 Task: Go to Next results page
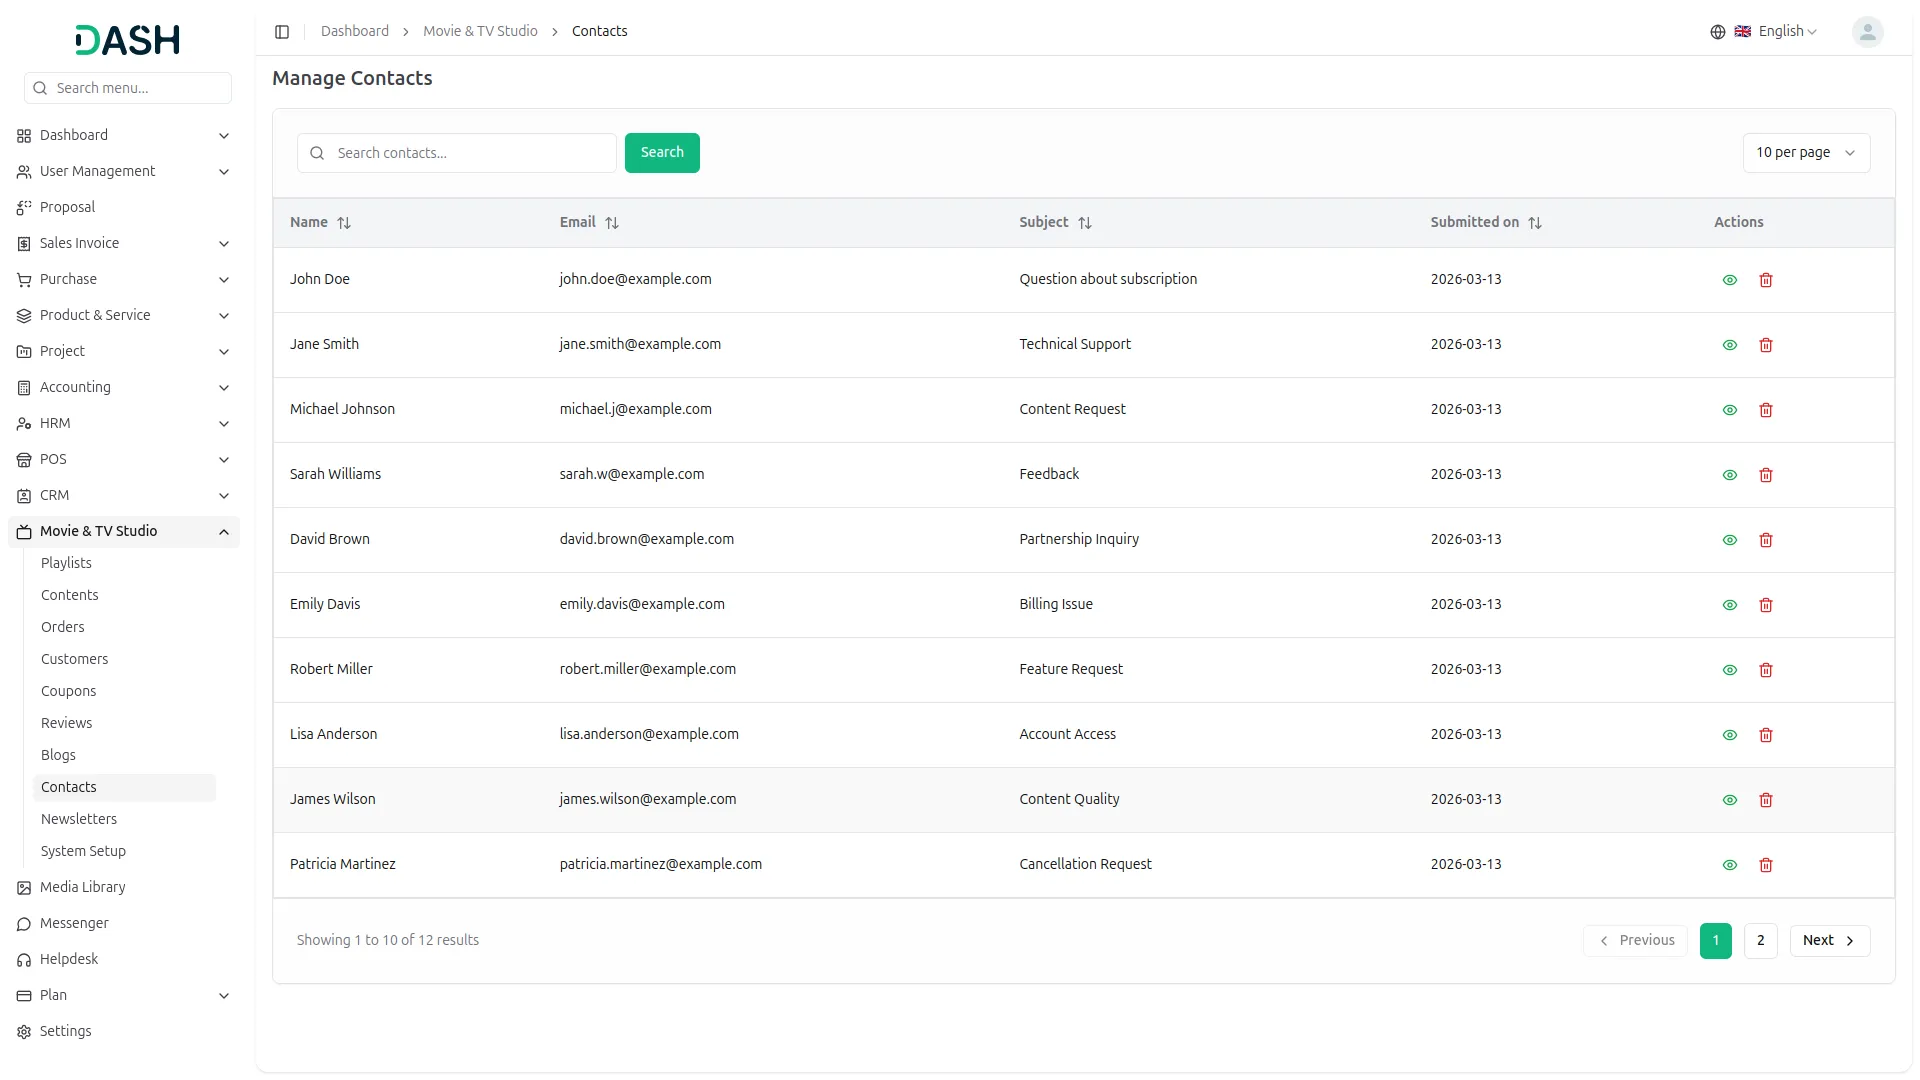[x=1828, y=940]
